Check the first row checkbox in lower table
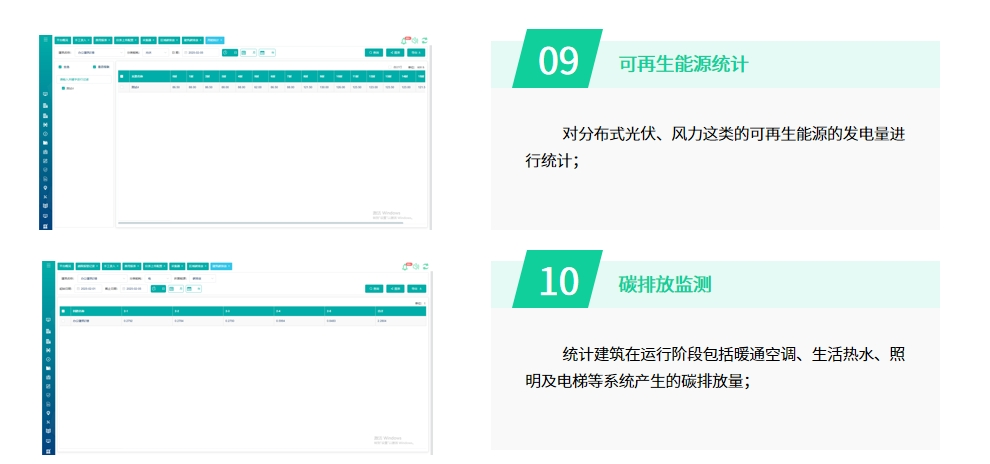Image resolution: width=990 pixels, height=464 pixels. [65, 321]
